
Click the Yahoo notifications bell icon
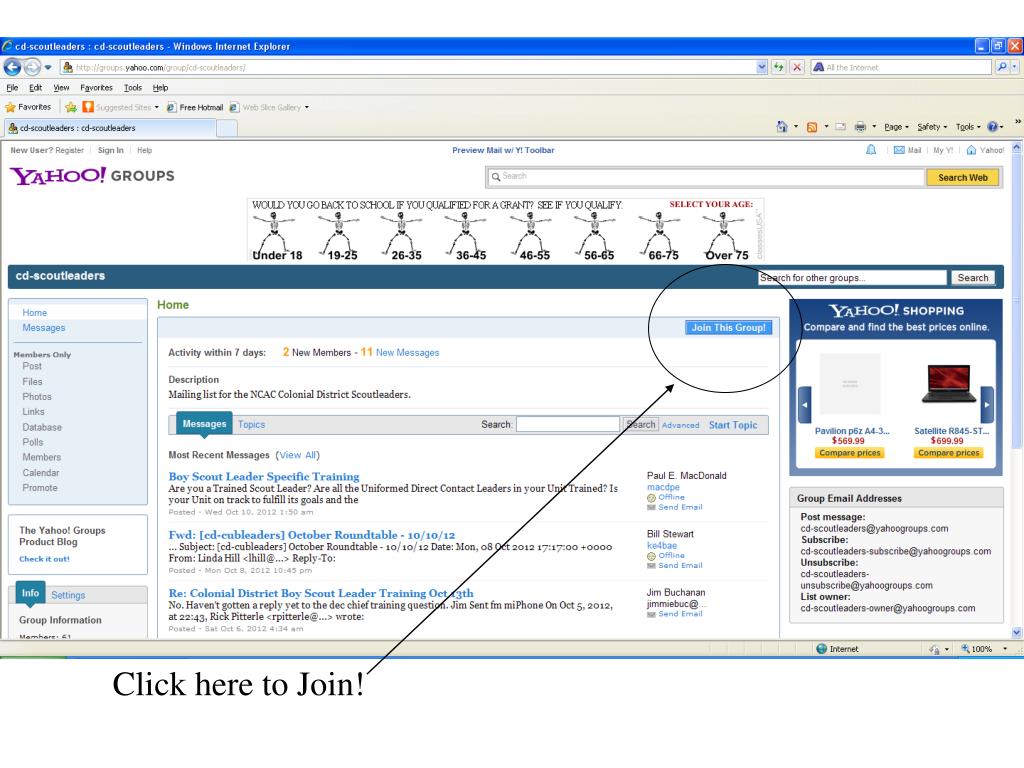(x=871, y=150)
